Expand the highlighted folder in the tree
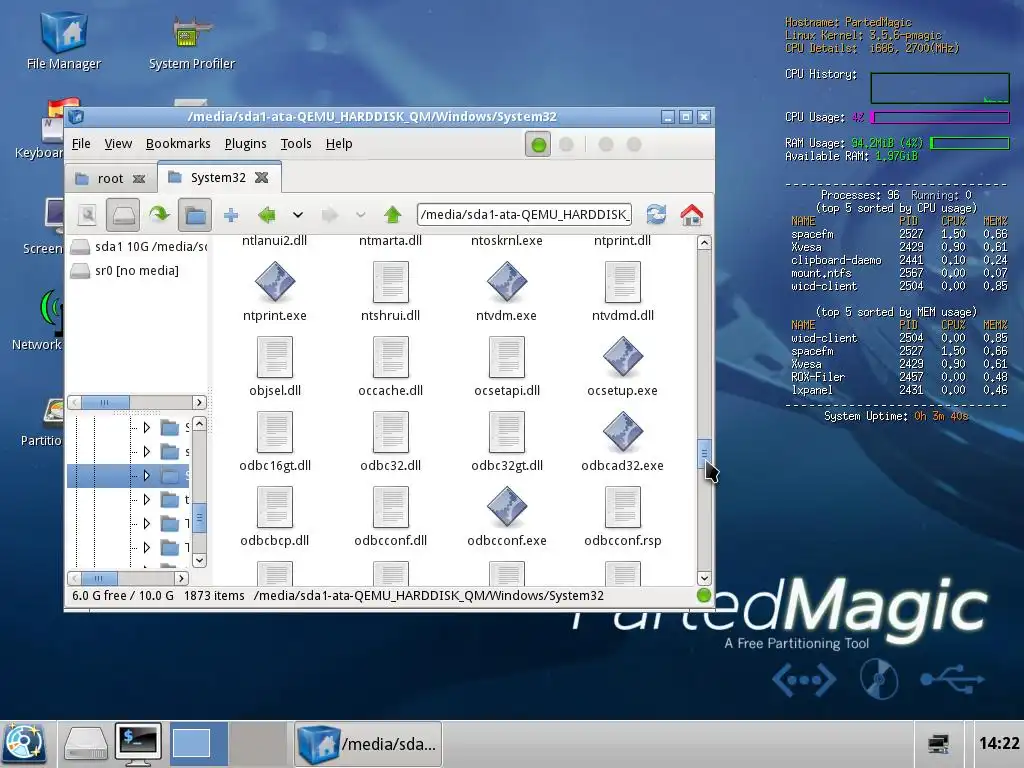This screenshot has width=1024, height=768. (146, 475)
